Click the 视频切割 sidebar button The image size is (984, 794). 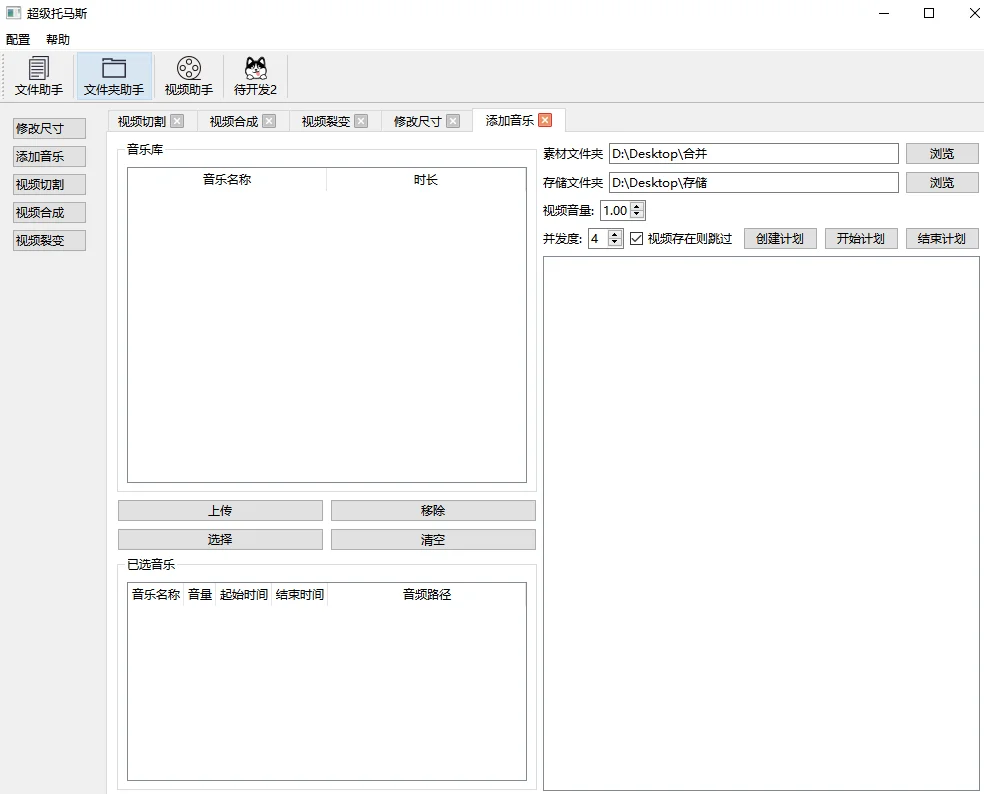click(50, 185)
